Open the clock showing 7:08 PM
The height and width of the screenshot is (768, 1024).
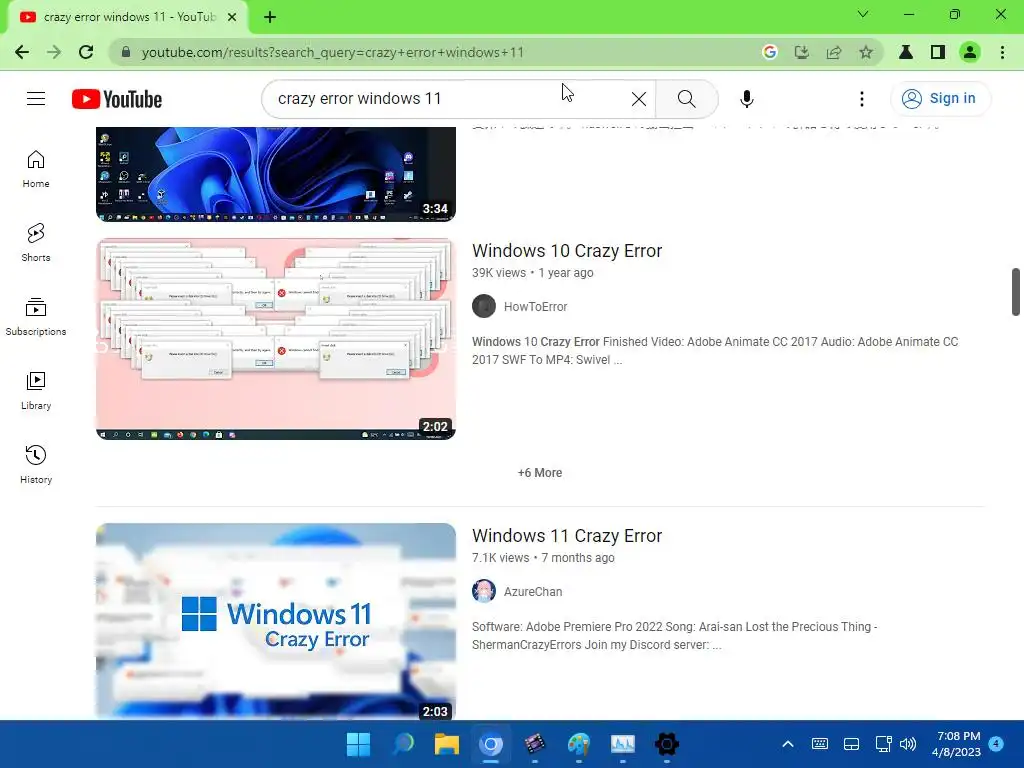pyautogui.click(x=957, y=744)
